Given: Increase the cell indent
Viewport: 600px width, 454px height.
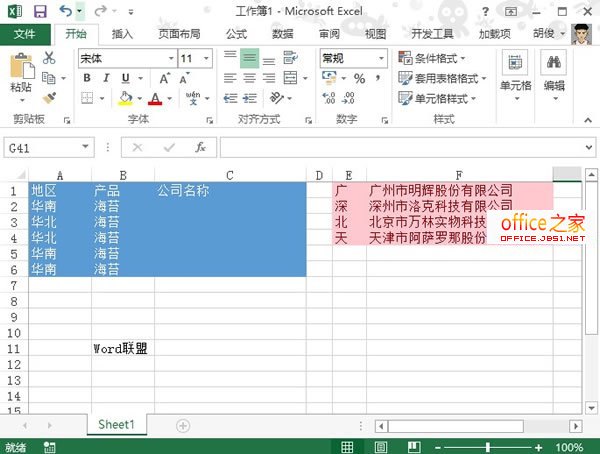Looking at the screenshot, I should point(249,98).
